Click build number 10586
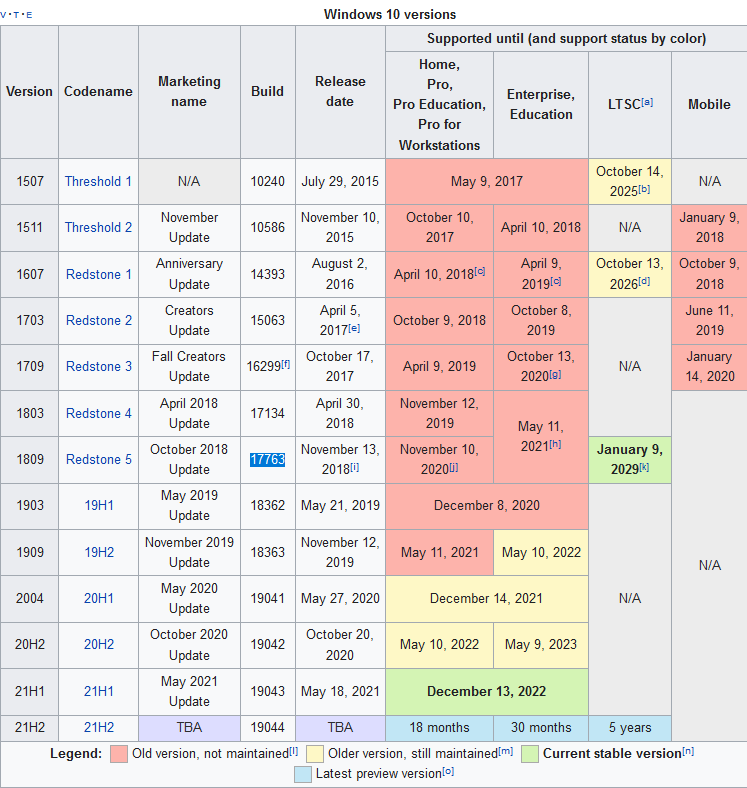Screen dimensions: 747x788 (x=267, y=227)
